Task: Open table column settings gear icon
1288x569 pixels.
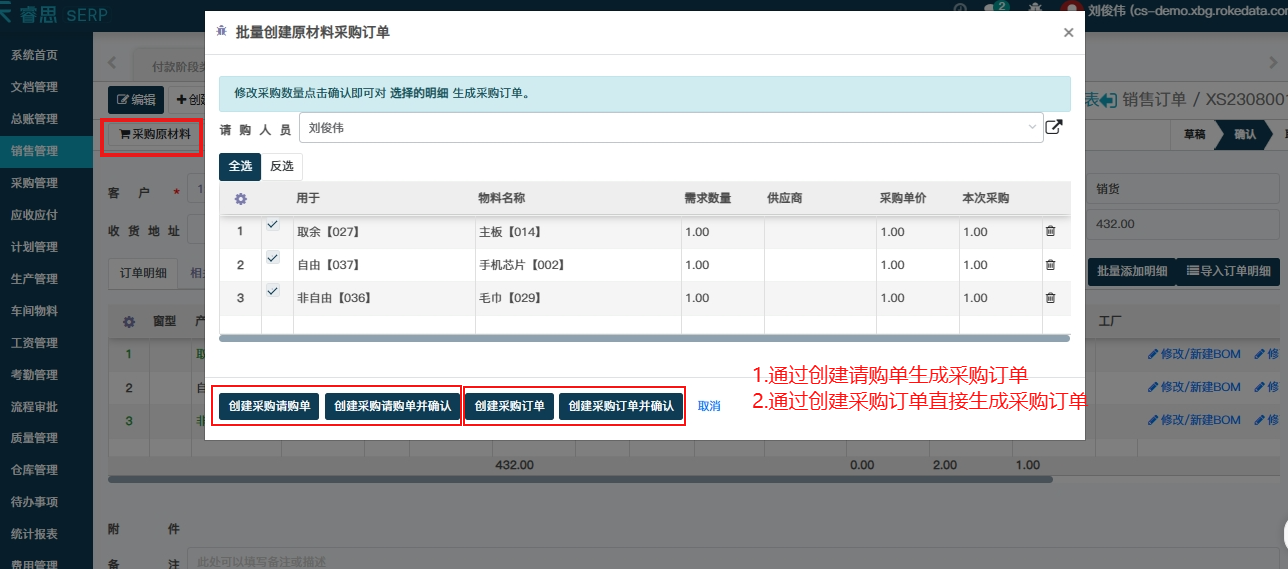Action: (x=240, y=199)
